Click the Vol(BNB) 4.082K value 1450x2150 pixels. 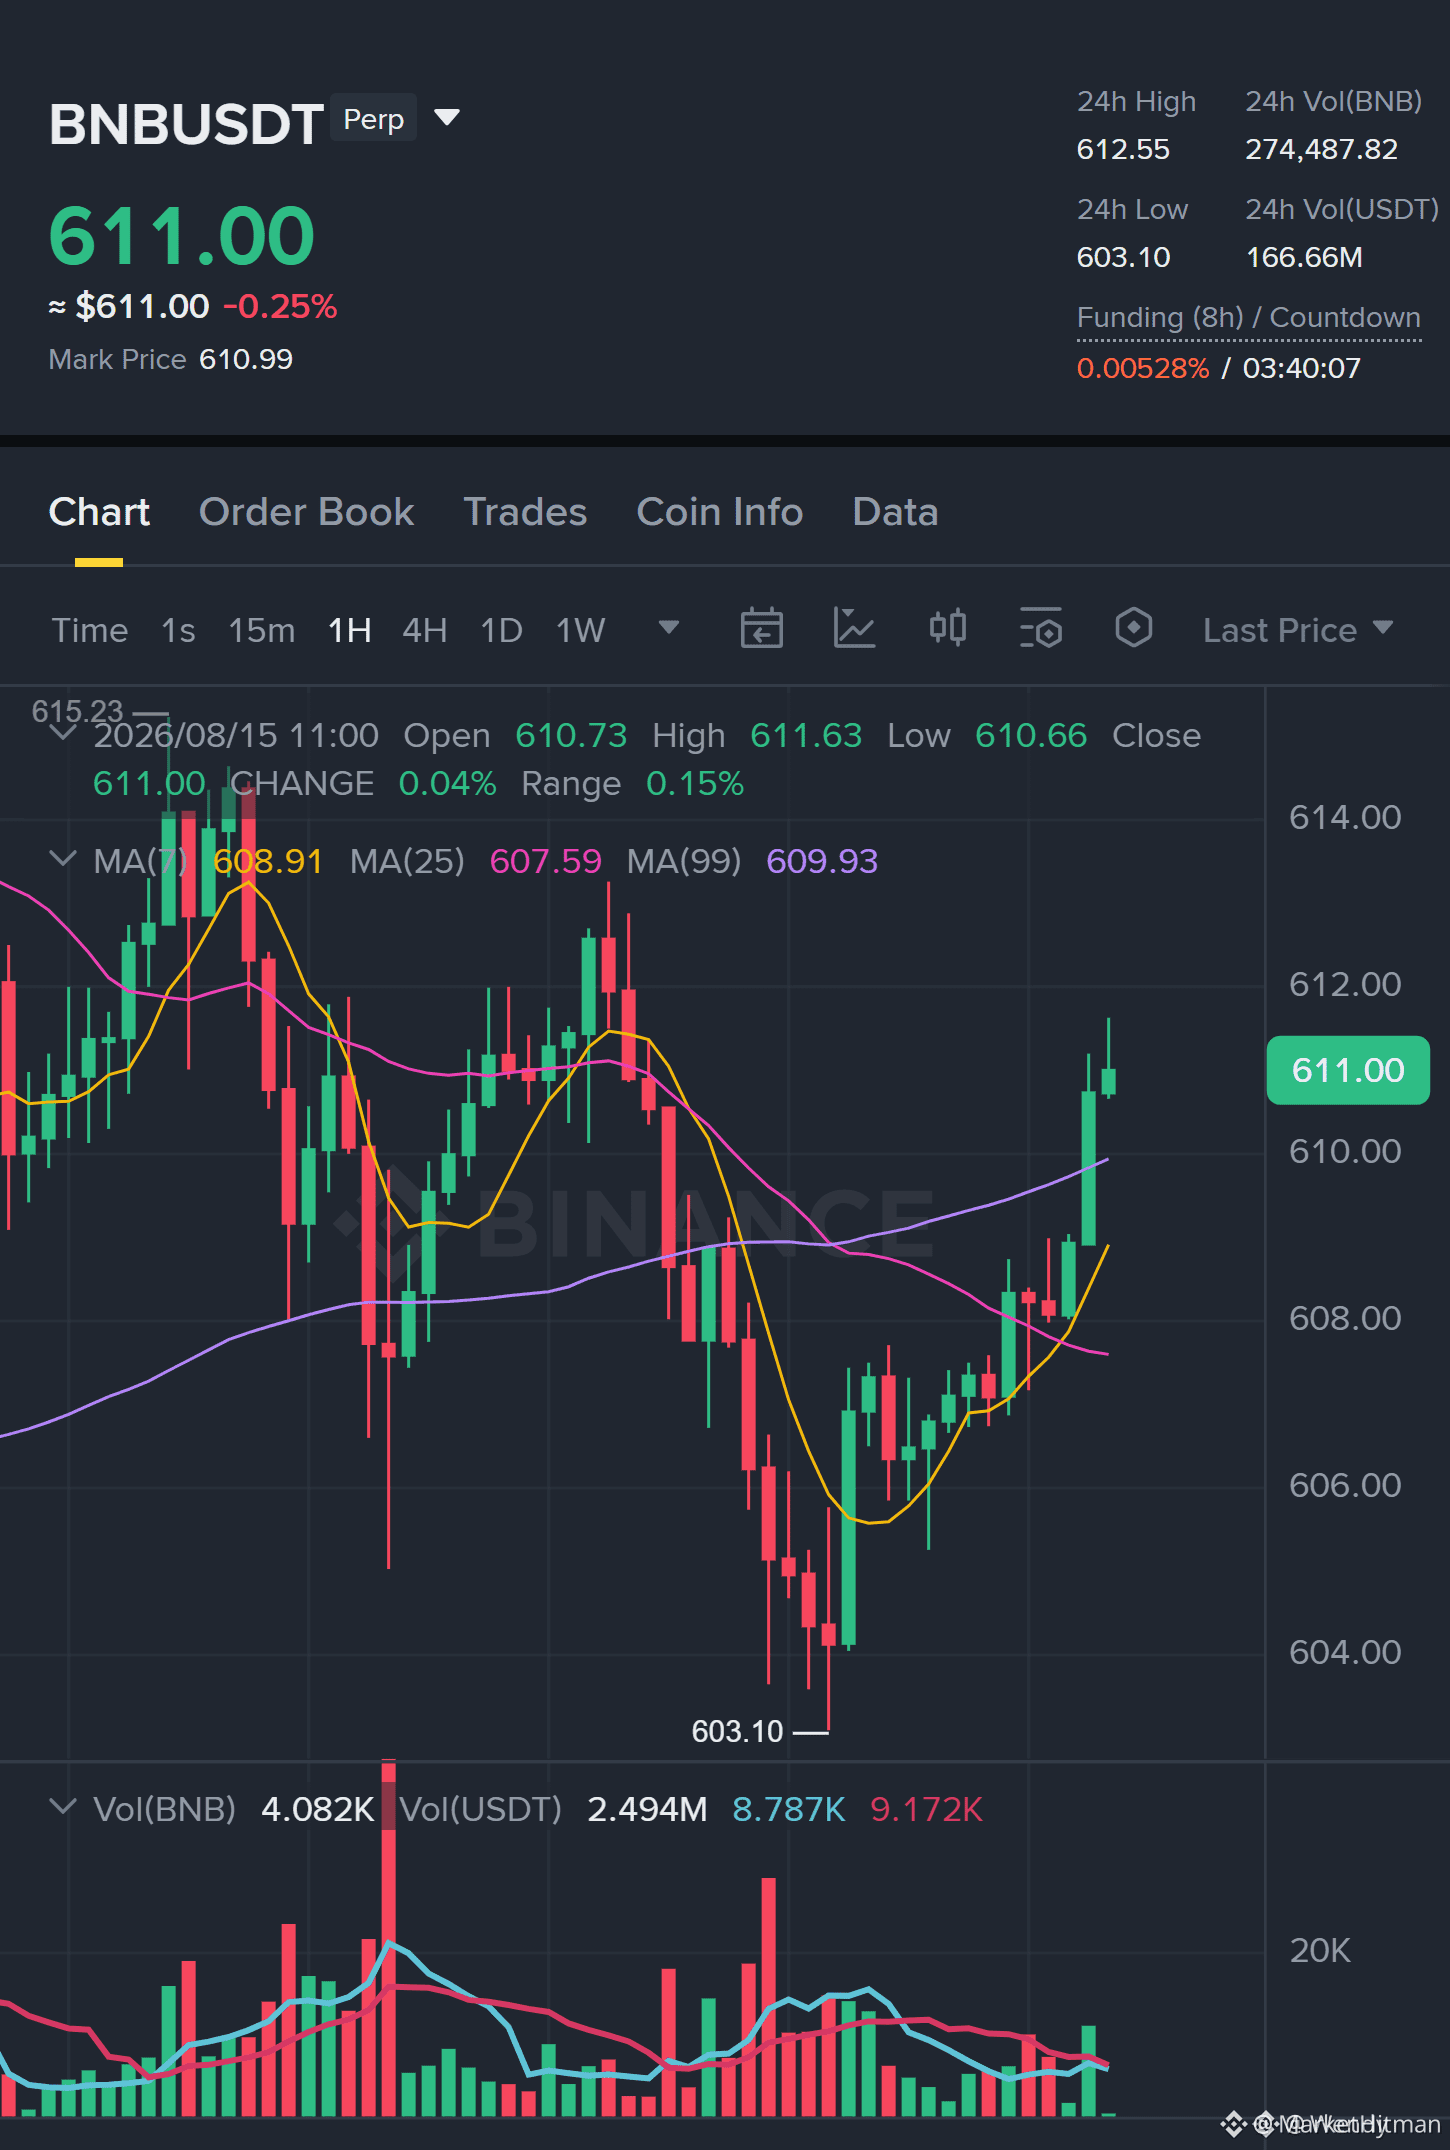pyautogui.click(x=318, y=1809)
